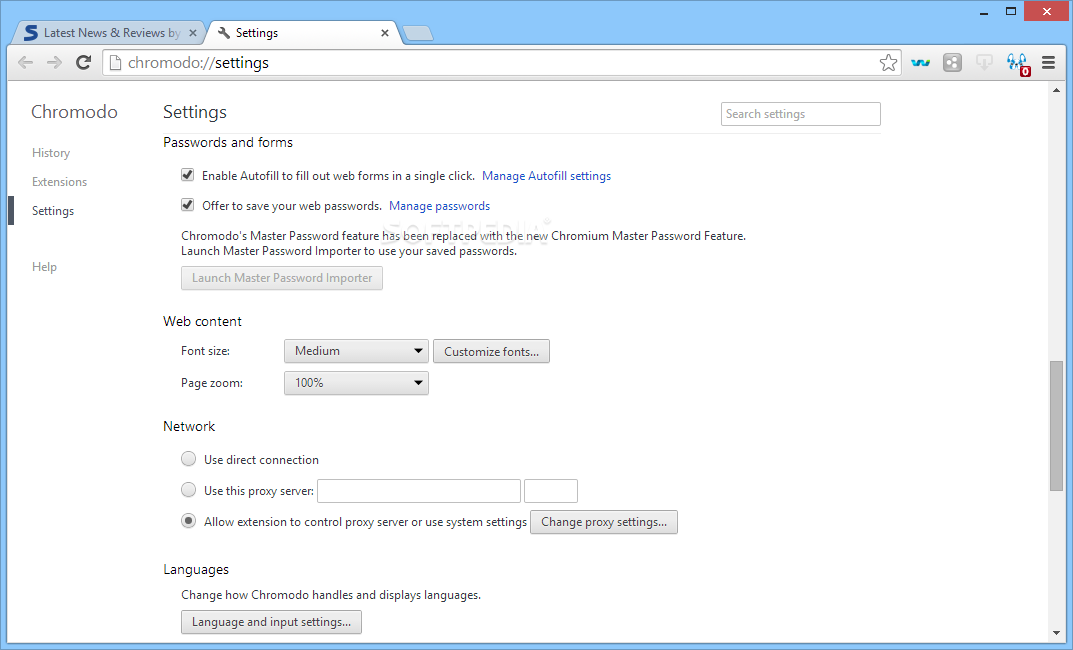Click the Softpedia S favicon on the first tab
The height and width of the screenshot is (650, 1073).
[31, 32]
